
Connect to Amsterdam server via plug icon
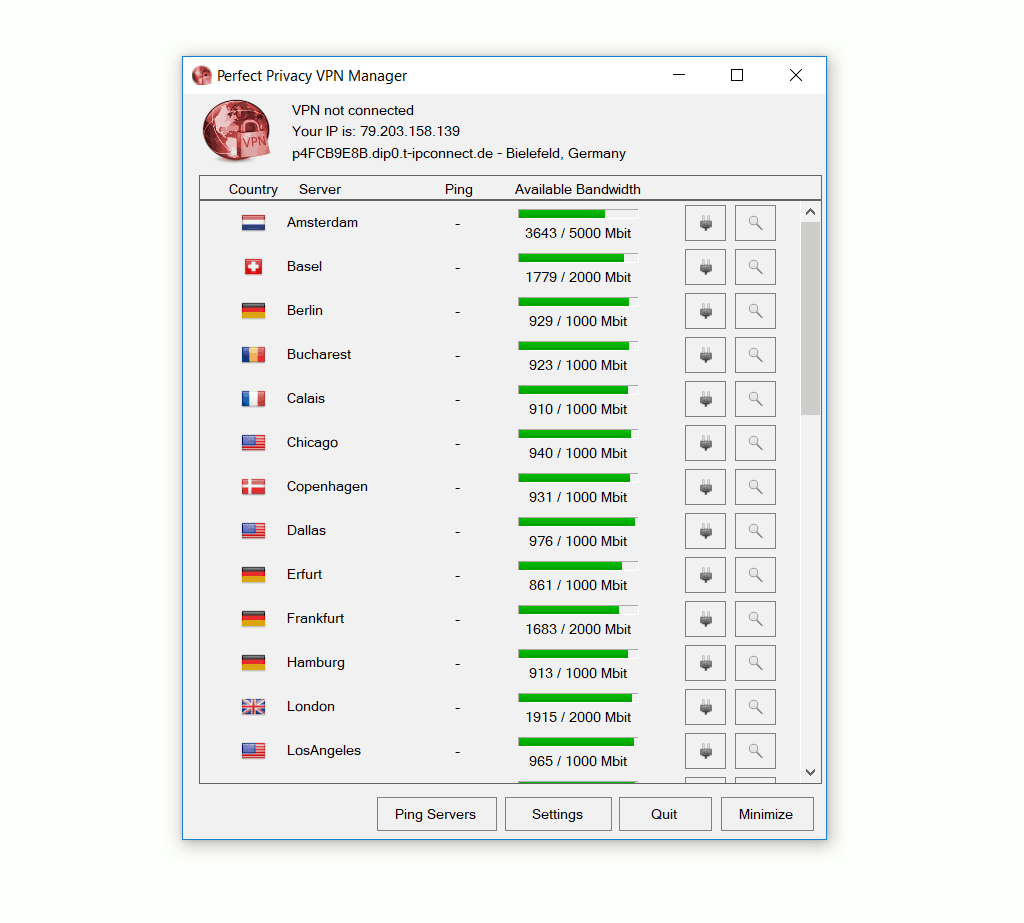pyautogui.click(x=705, y=223)
